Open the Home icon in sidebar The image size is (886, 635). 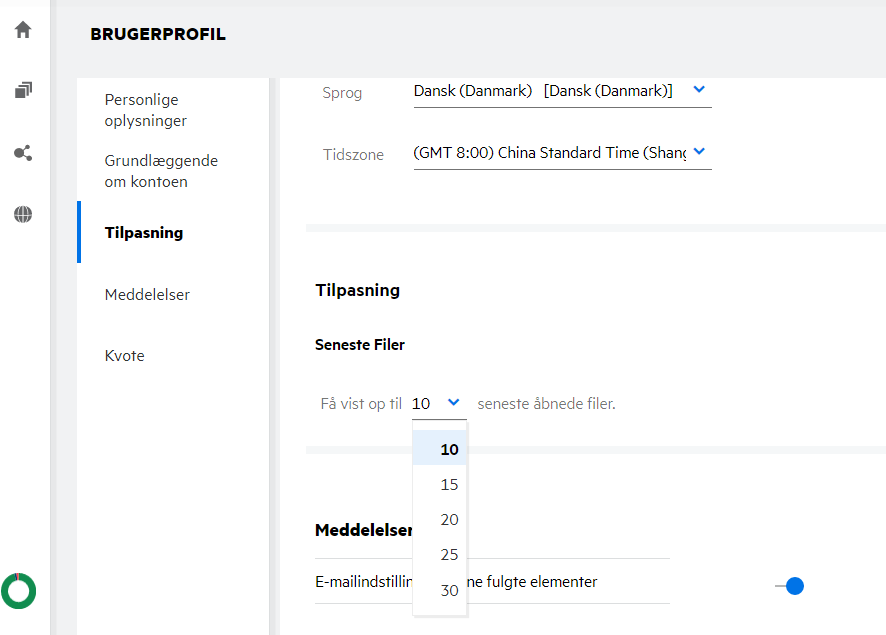23,30
